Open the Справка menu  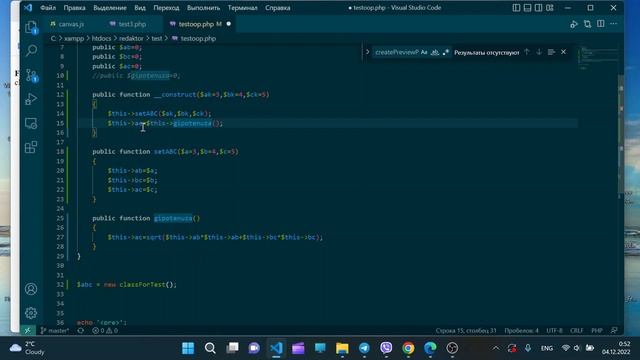[x=278, y=8]
